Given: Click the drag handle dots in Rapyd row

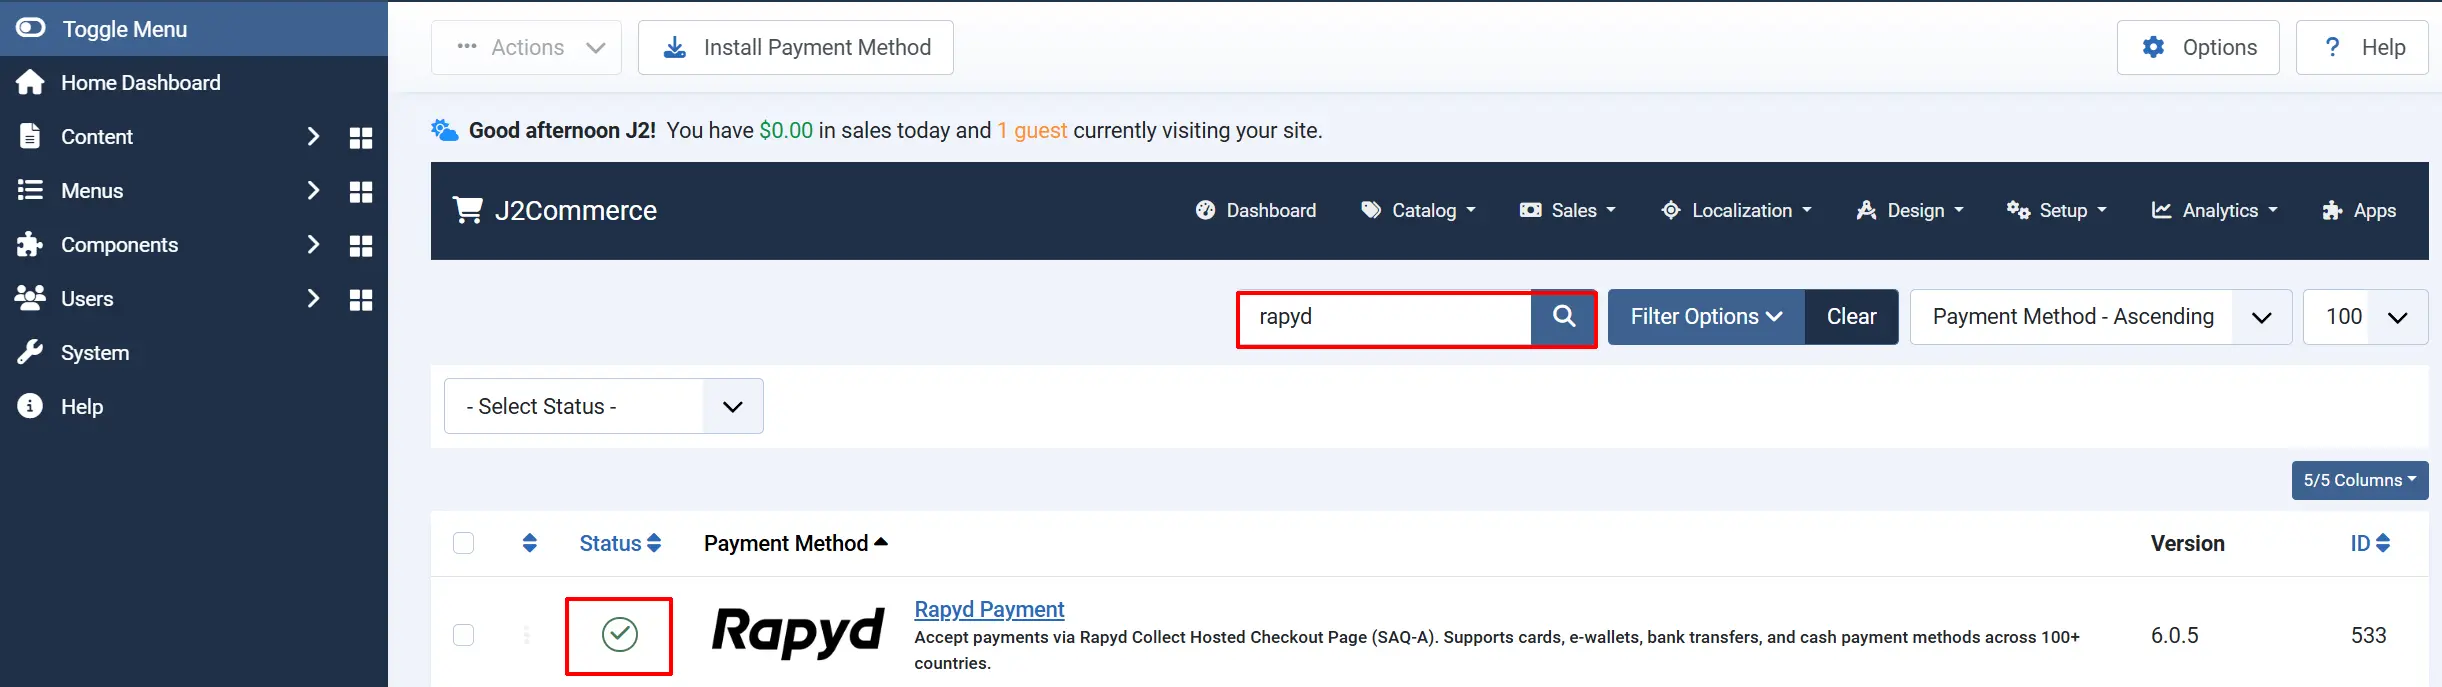Looking at the screenshot, I should pos(527,635).
